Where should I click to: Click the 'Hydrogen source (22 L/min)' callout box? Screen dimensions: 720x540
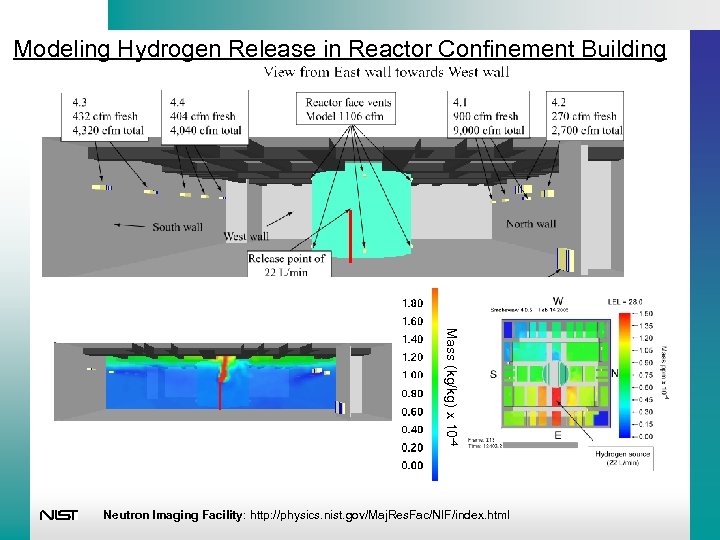tap(622, 458)
